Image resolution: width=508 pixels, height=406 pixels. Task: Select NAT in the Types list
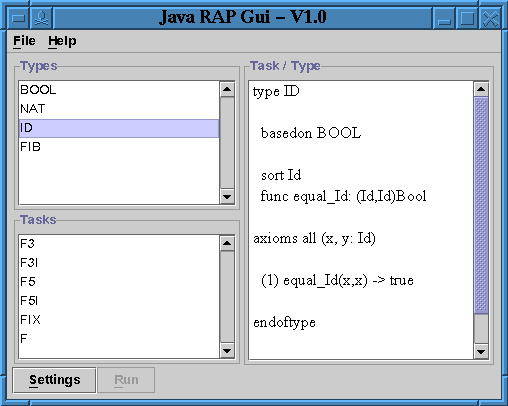[x=119, y=109]
